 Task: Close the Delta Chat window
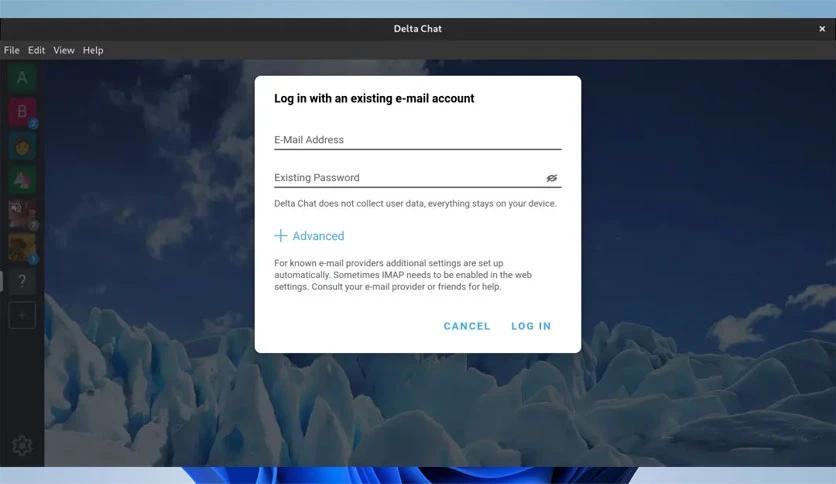[x=822, y=29]
